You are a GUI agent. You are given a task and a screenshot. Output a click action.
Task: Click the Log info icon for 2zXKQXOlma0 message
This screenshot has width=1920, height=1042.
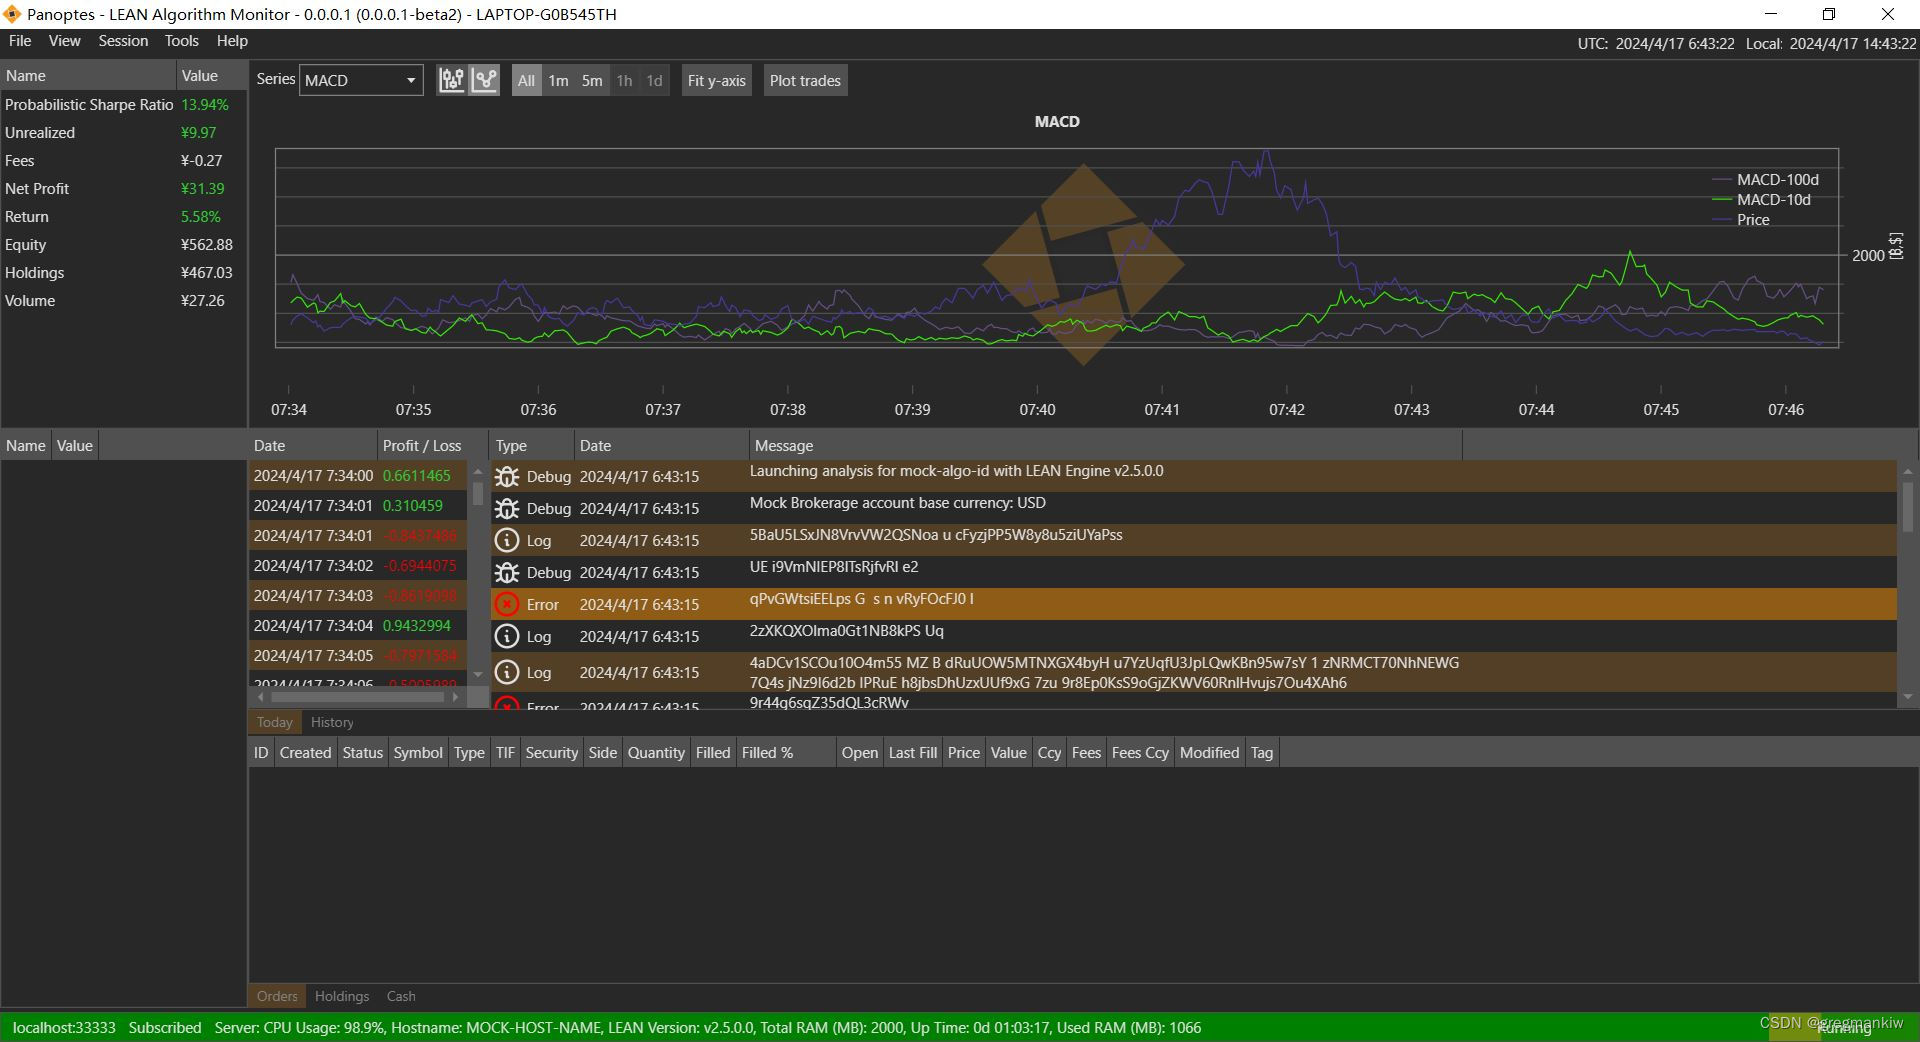click(x=507, y=637)
